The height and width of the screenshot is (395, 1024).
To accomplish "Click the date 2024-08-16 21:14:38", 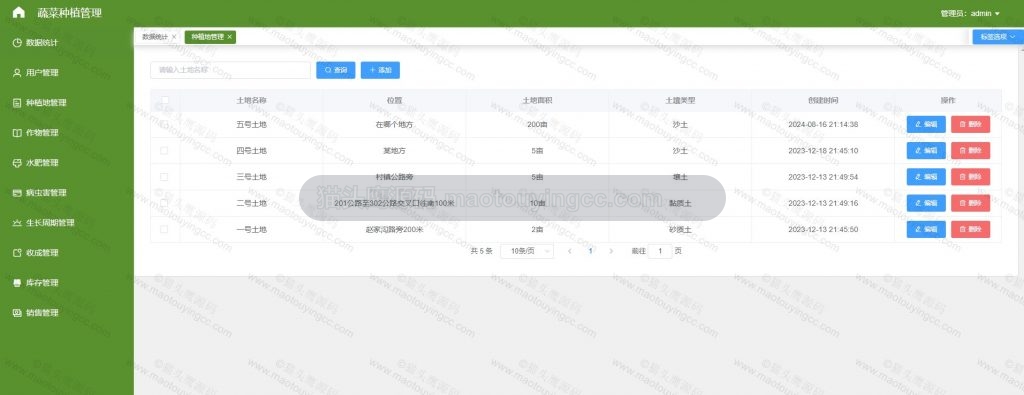I will coord(823,124).
